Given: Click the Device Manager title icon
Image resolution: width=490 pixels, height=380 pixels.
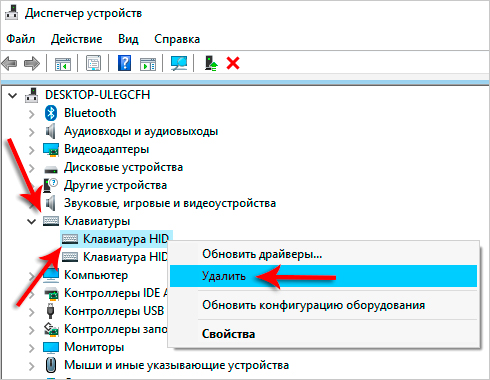Looking at the screenshot, I should coord(12,12).
